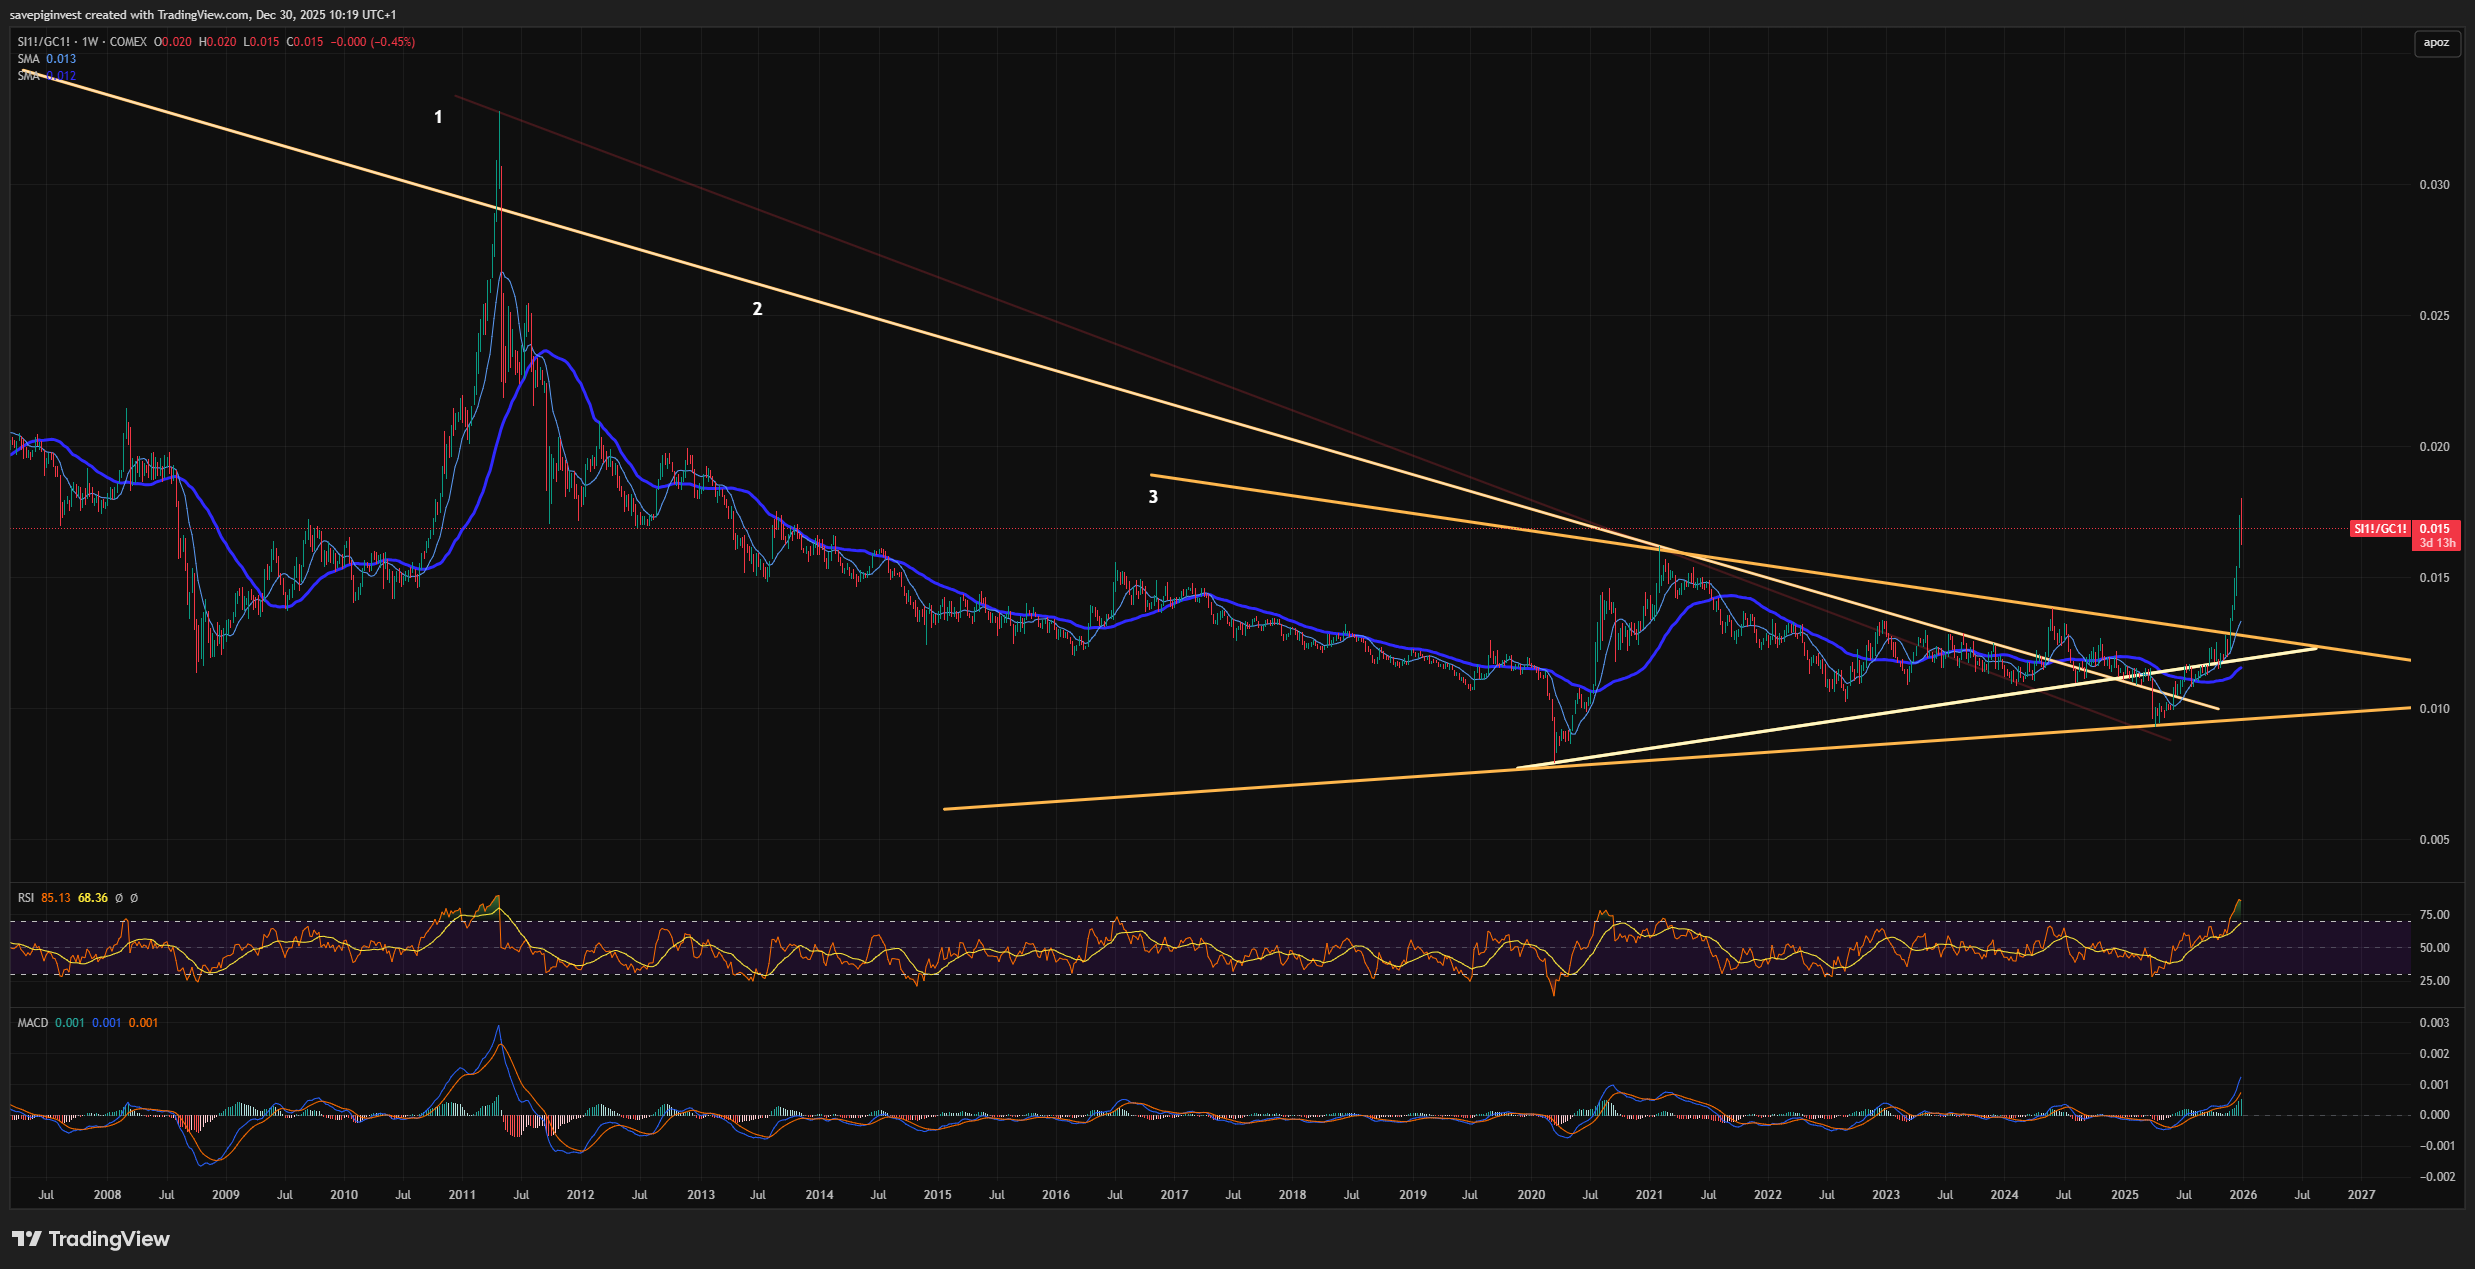Click the text annotation numbered 1
The height and width of the screenshot is (1269, 2475).
click(438, 117)
